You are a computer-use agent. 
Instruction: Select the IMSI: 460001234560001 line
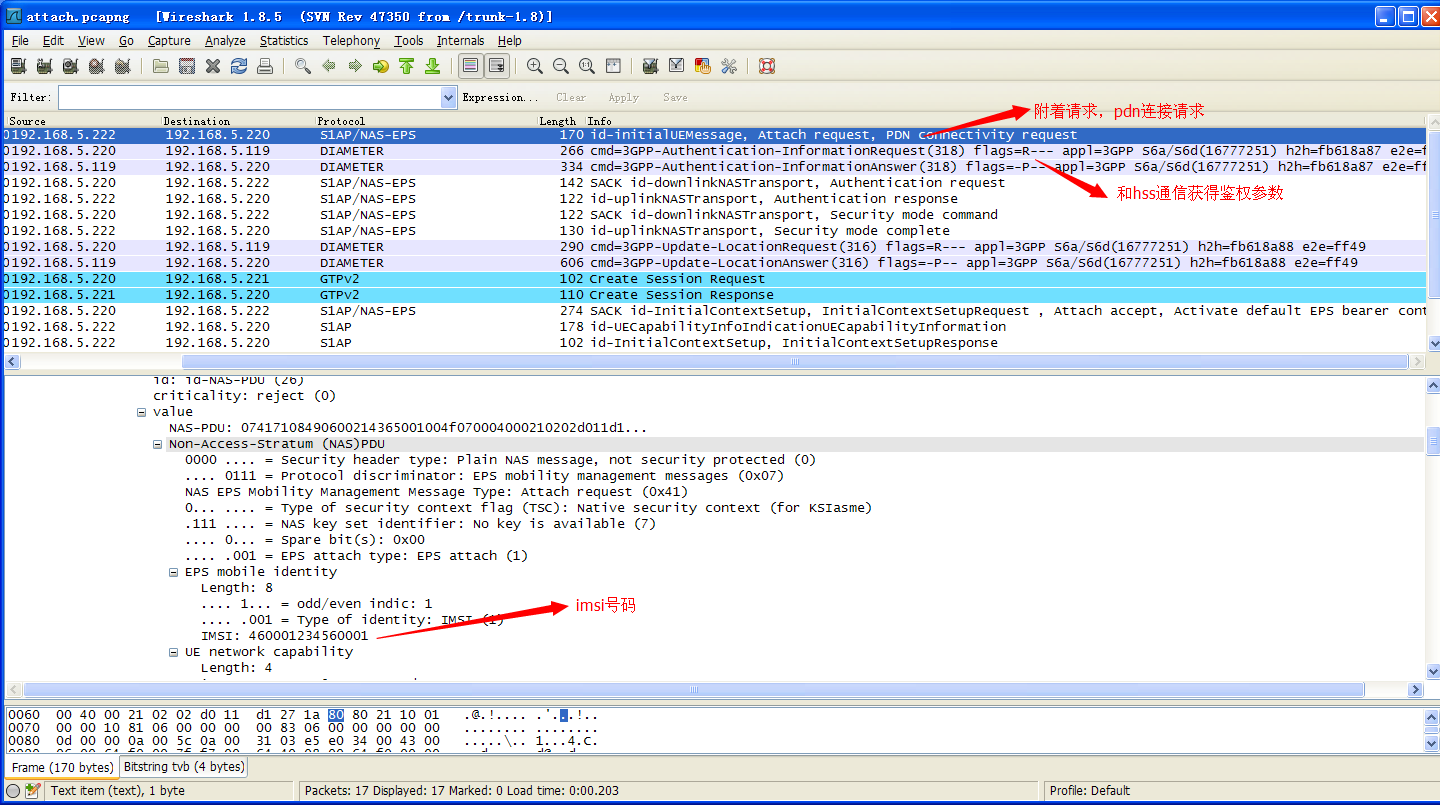click(x=284, y=636)
